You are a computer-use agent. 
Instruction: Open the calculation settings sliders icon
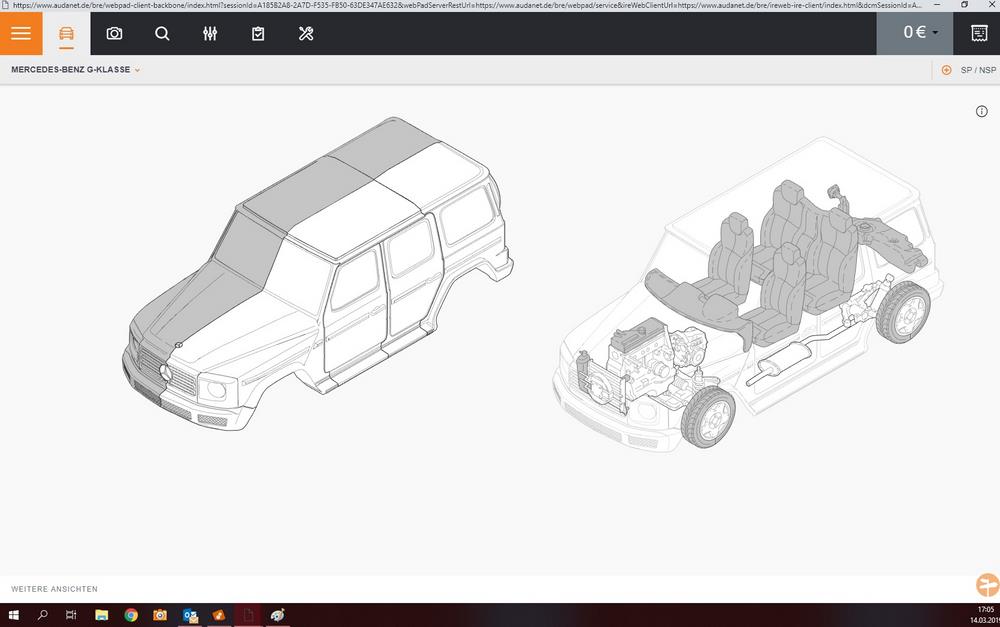(x=210, y=33)
